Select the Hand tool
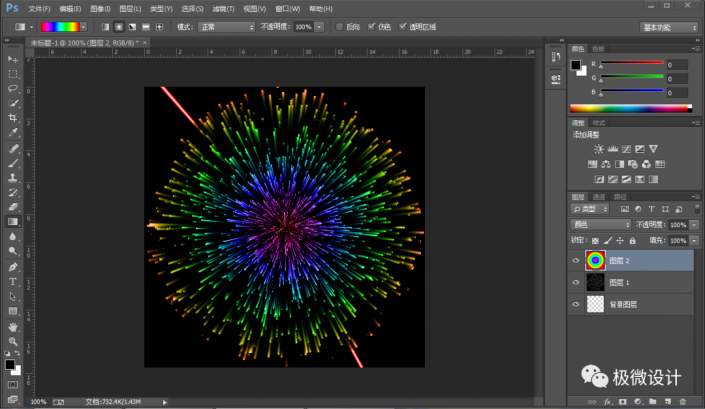The width and height of the screenshot is (705, 409). coord(13,326)
